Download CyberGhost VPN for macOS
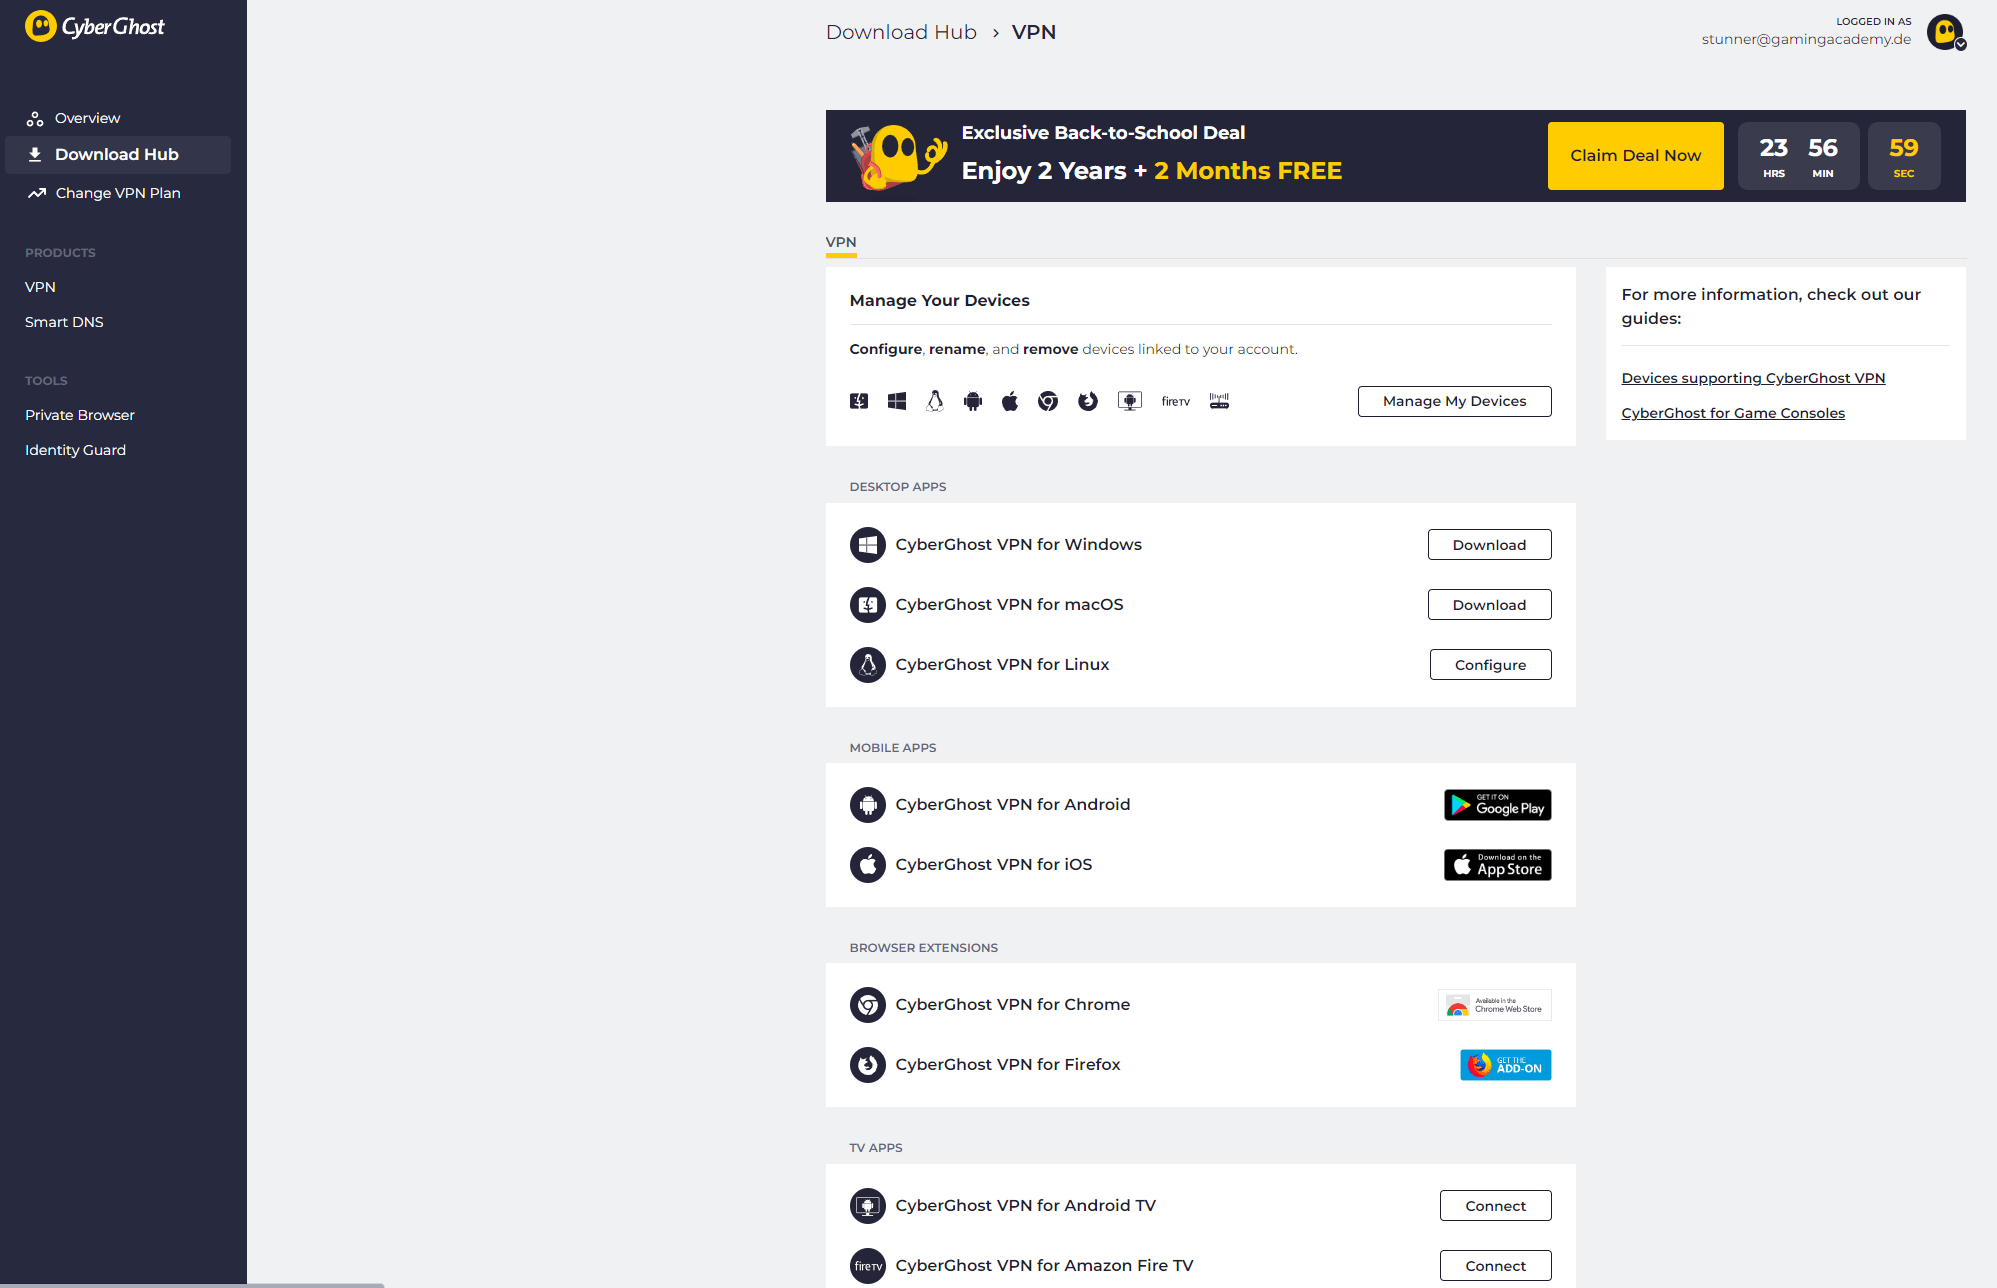This screenshot has height=1288, width=1997. (1489, 605)
